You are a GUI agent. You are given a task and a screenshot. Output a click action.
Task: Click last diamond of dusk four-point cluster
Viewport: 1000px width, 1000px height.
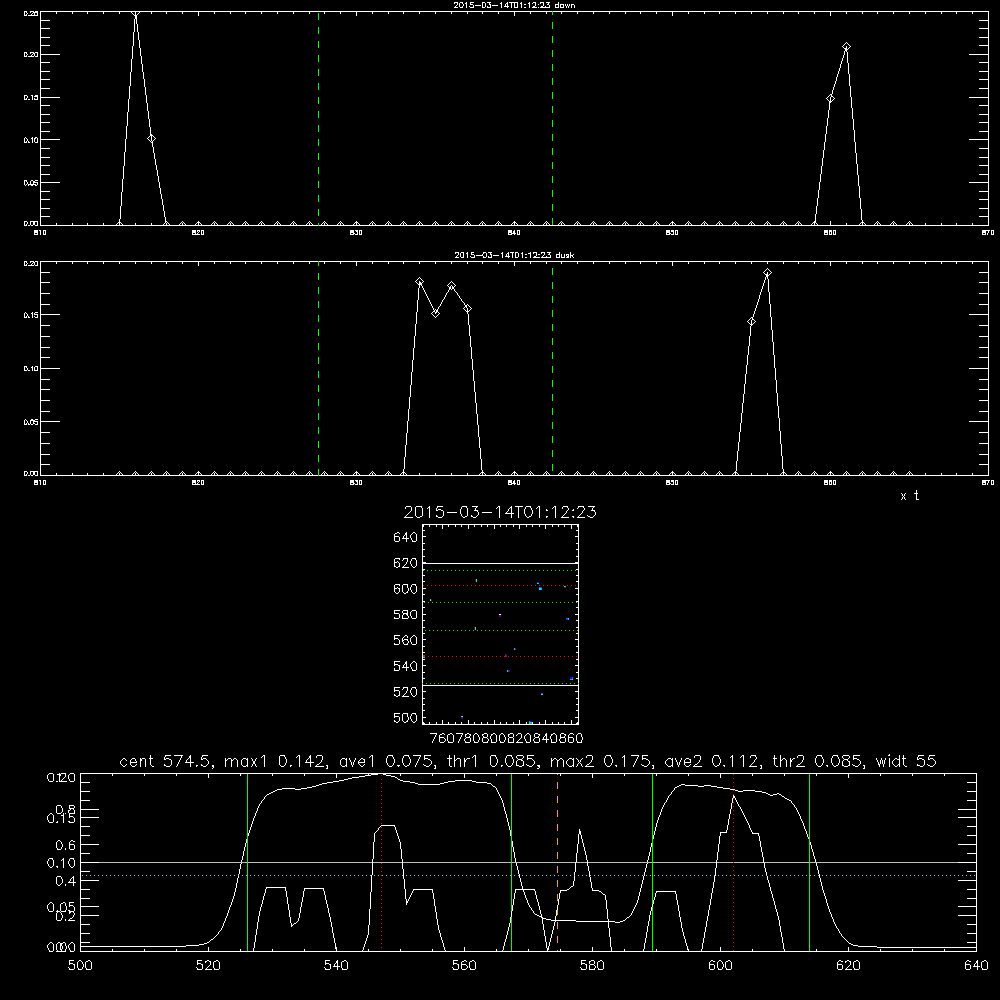pos(467,309)
